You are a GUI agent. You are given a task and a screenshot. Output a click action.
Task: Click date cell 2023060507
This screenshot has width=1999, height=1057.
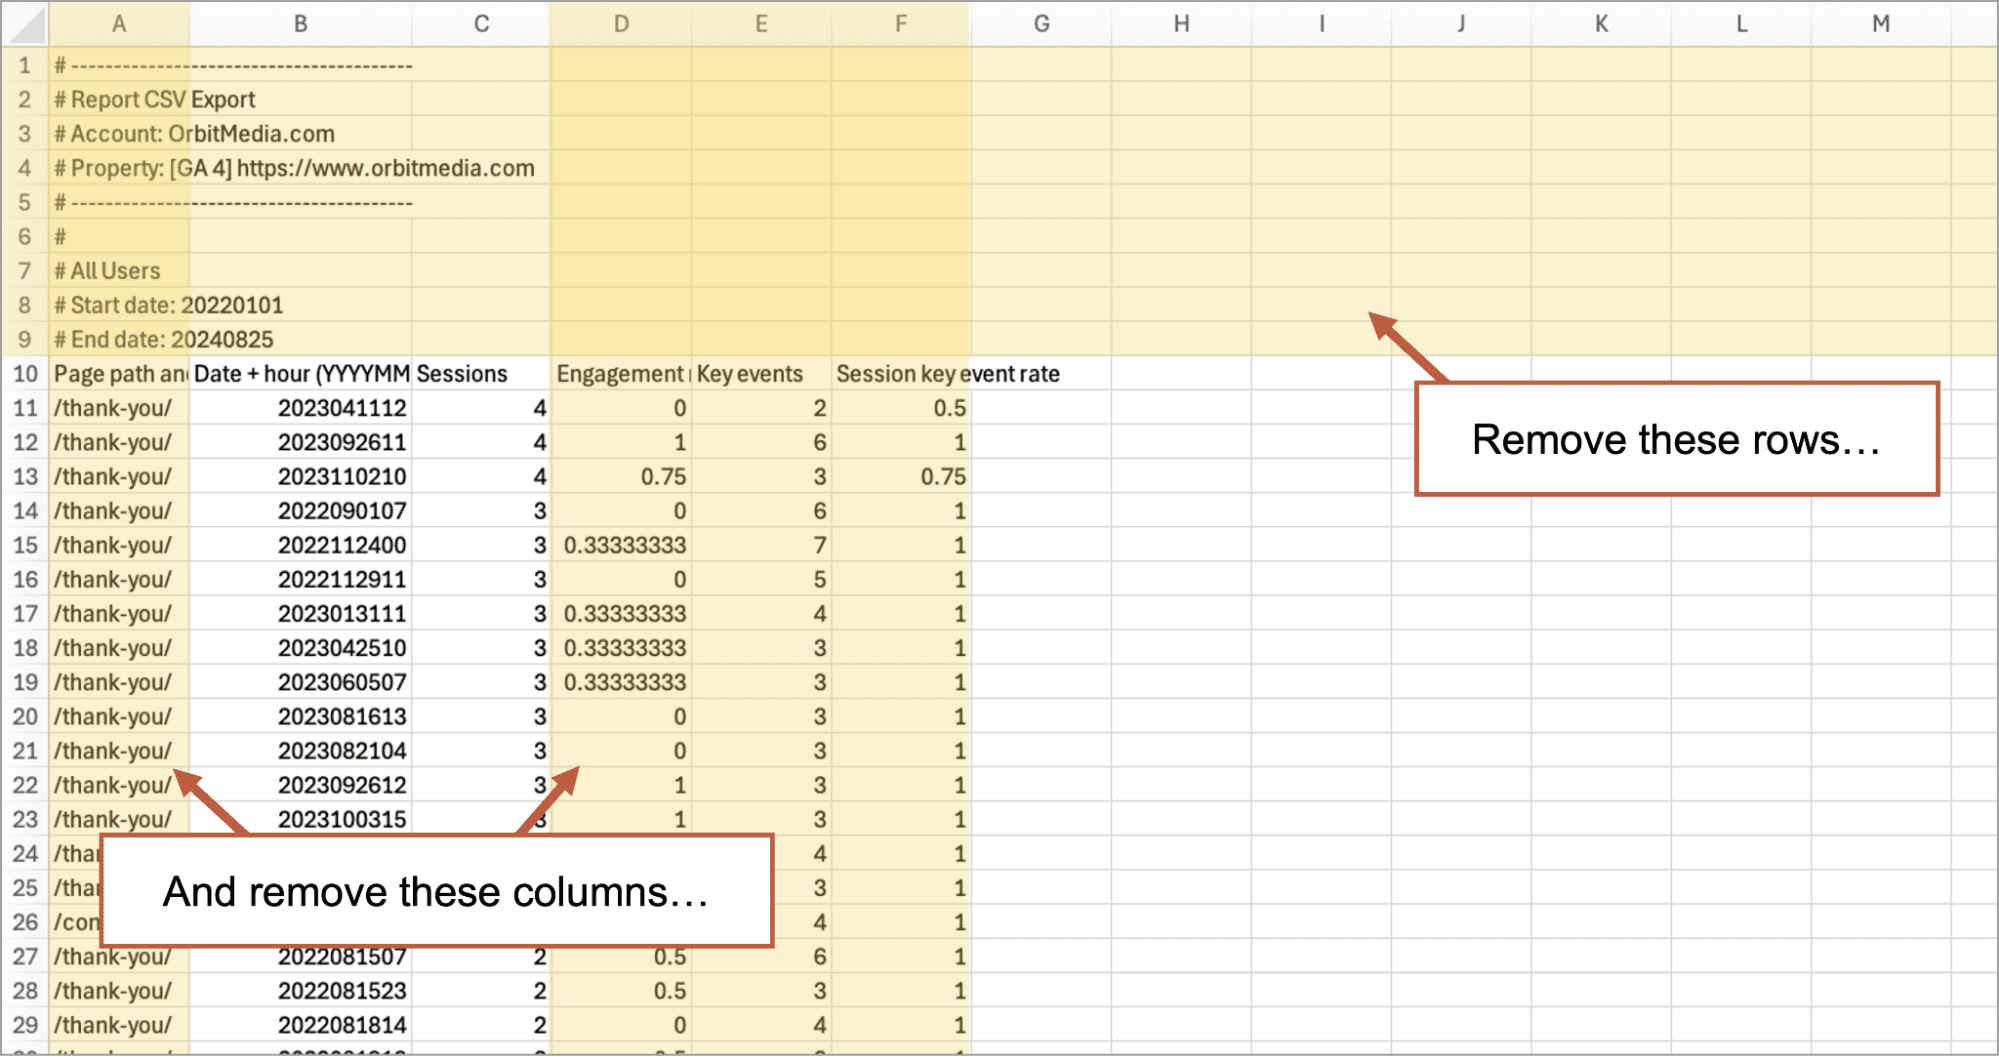coord(300,682)
